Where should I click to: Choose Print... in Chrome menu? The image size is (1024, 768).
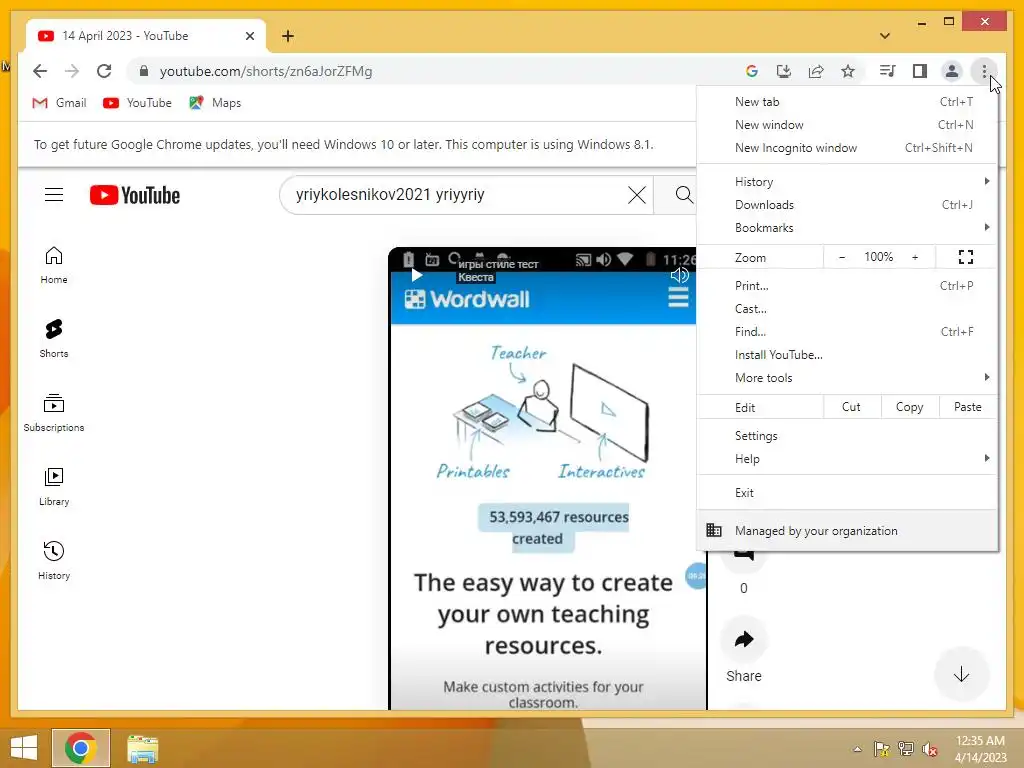point(847,285)
